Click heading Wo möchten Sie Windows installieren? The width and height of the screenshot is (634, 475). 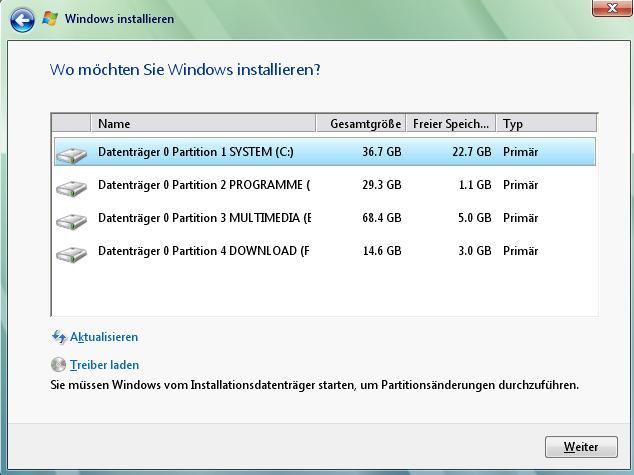pos(185,70)
